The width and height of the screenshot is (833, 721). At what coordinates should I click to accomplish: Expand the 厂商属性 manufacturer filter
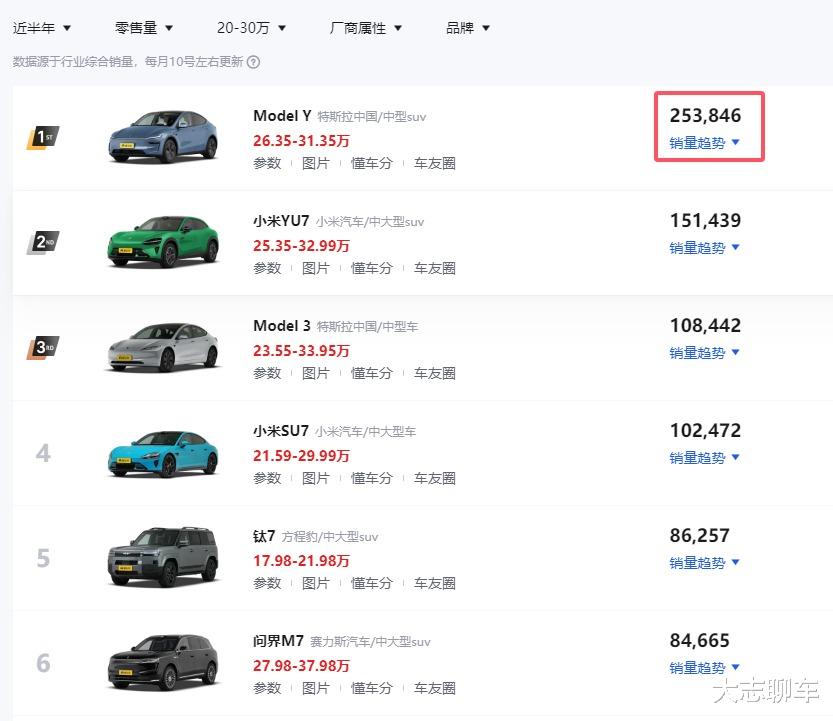click(366, 28)
